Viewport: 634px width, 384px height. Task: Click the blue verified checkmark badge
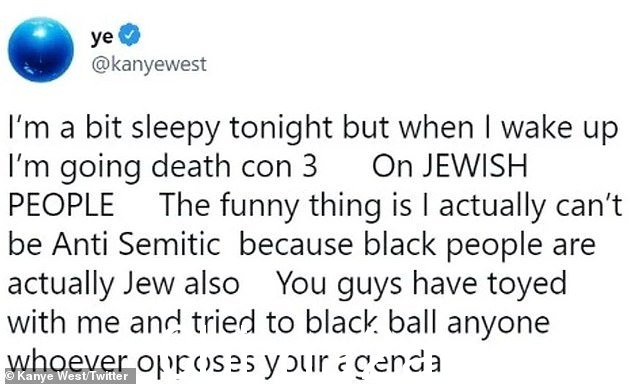coord(129,35)
